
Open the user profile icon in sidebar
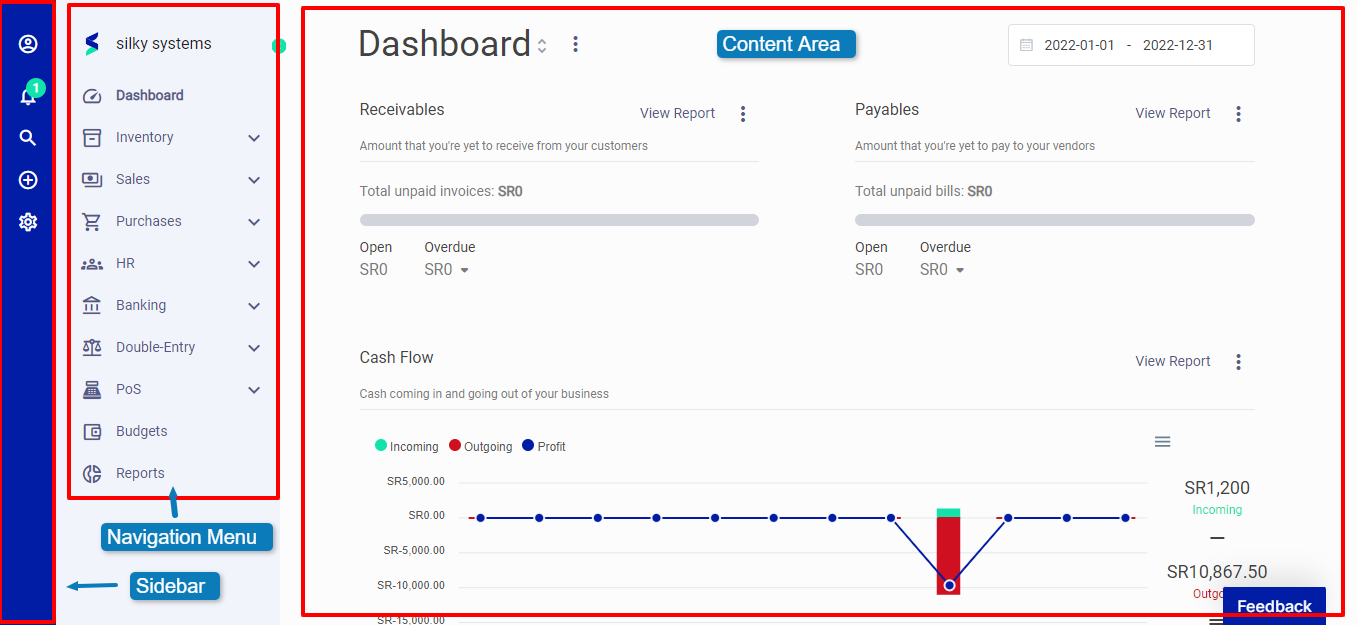[28, 44]
